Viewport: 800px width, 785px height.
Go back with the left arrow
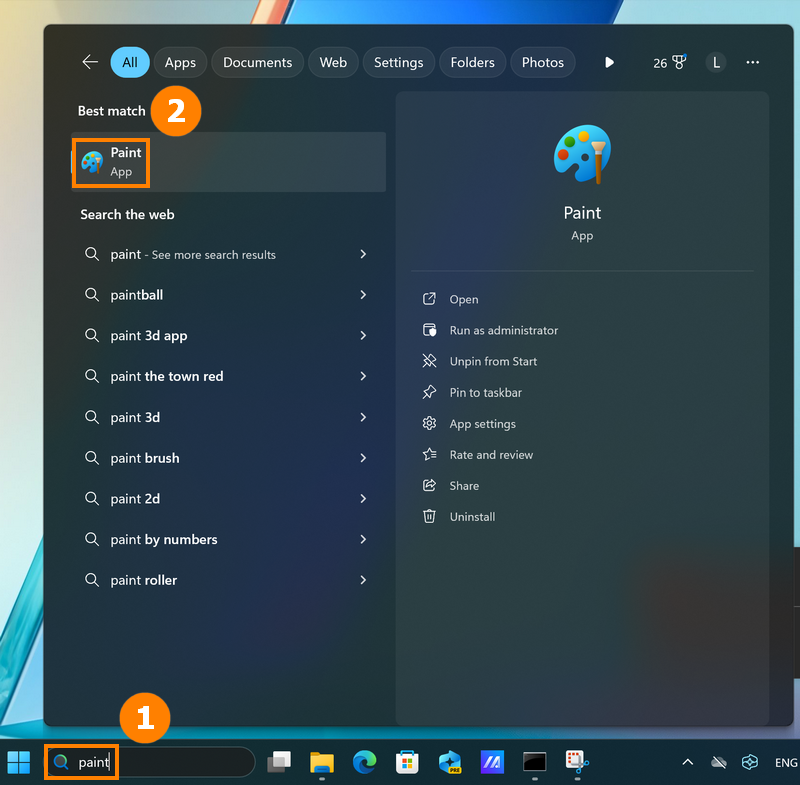click(90, 62)
